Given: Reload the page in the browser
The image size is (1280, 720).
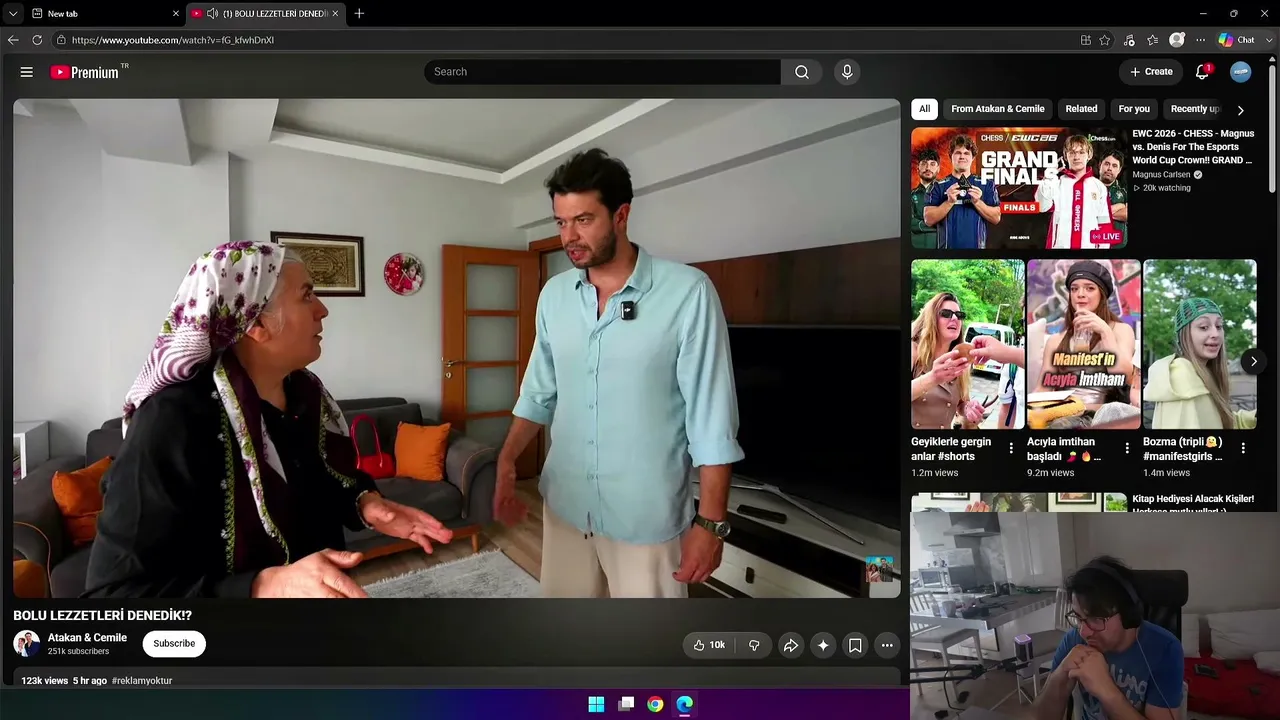Looking at the screenshot, I should 37,40.
